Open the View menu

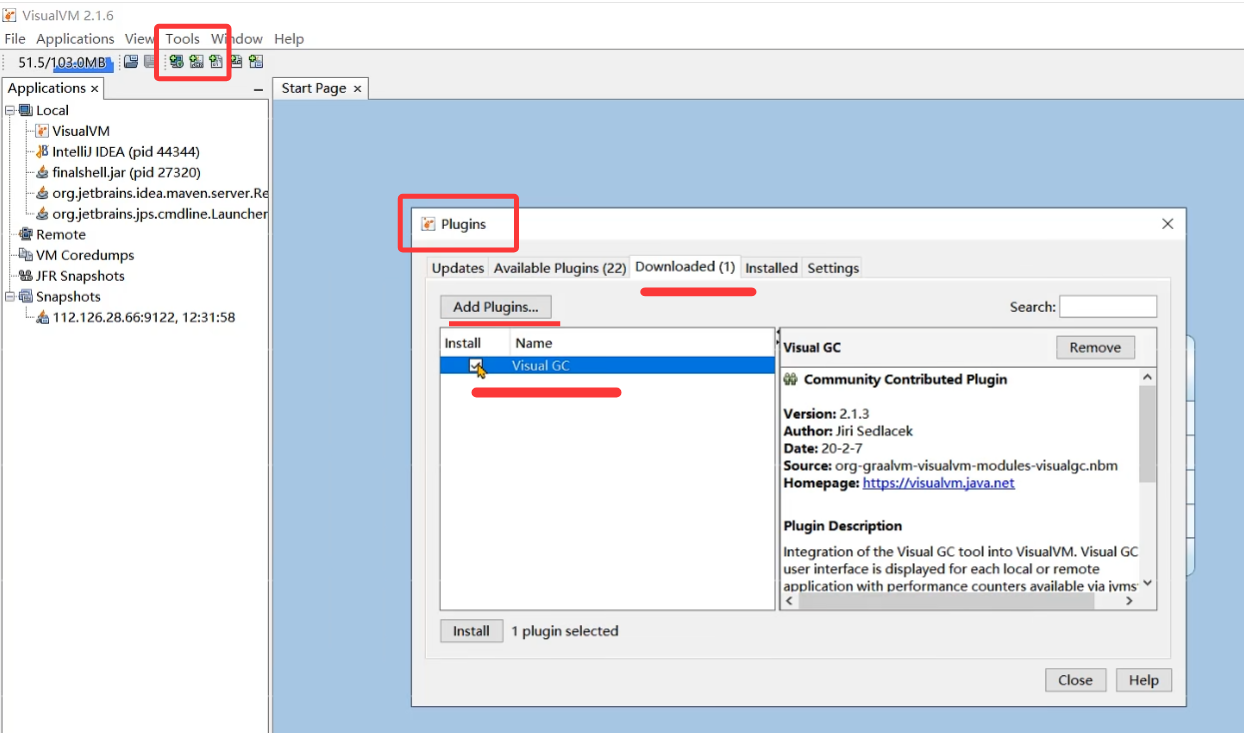(x=140, y=39)
